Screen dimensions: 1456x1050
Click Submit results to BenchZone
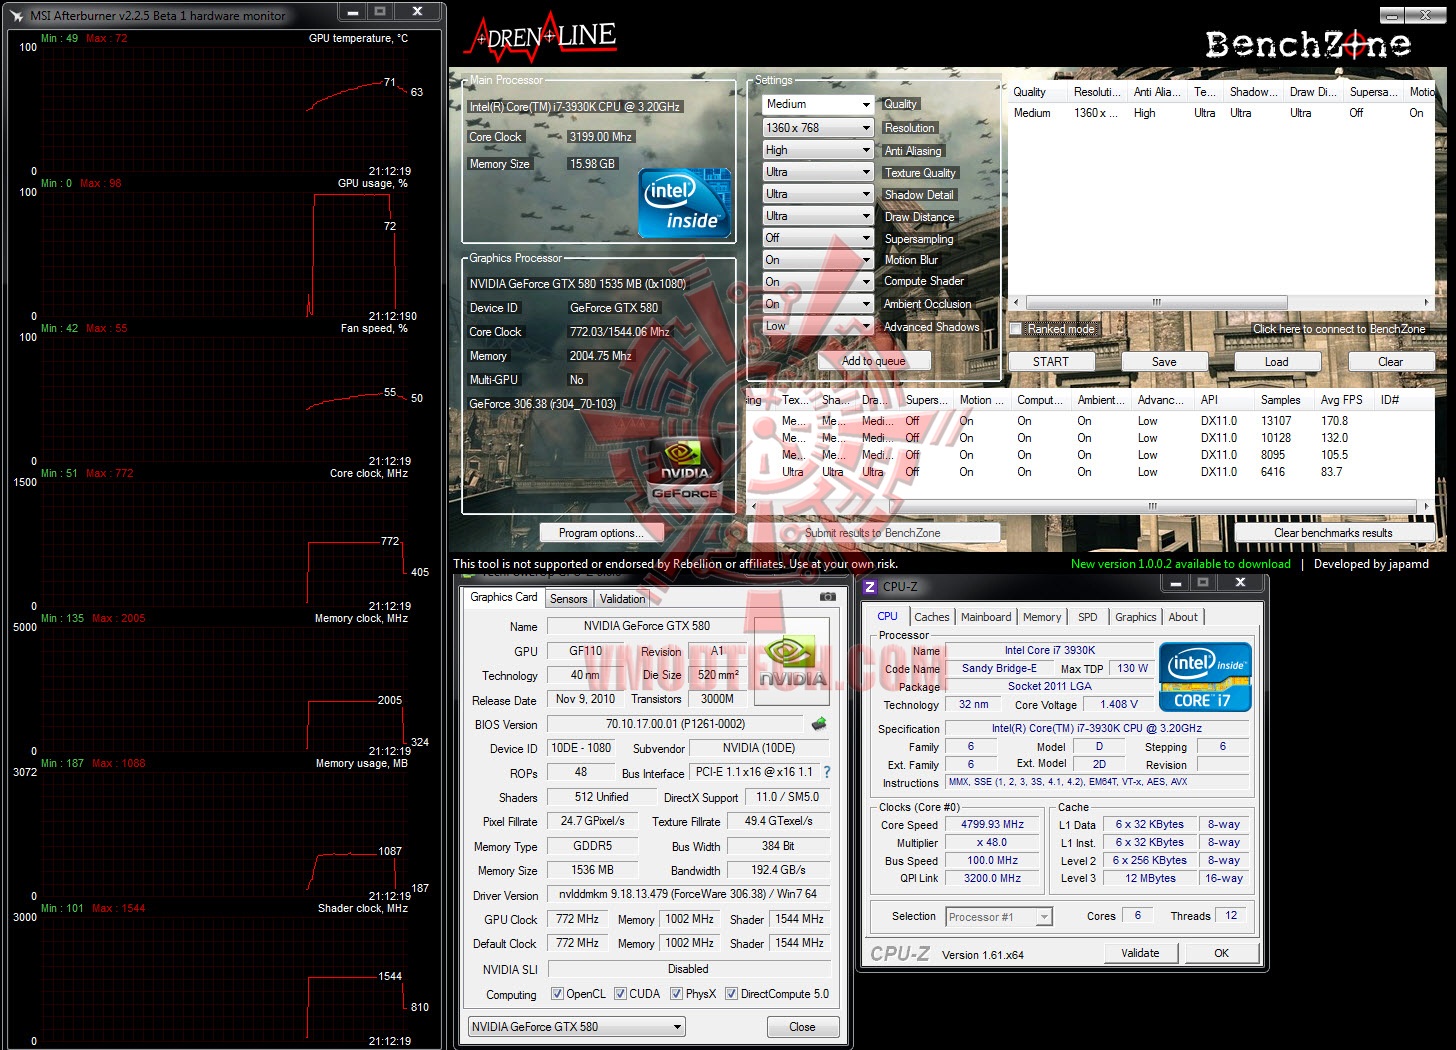pyautogui.click(x=873, y=533)
